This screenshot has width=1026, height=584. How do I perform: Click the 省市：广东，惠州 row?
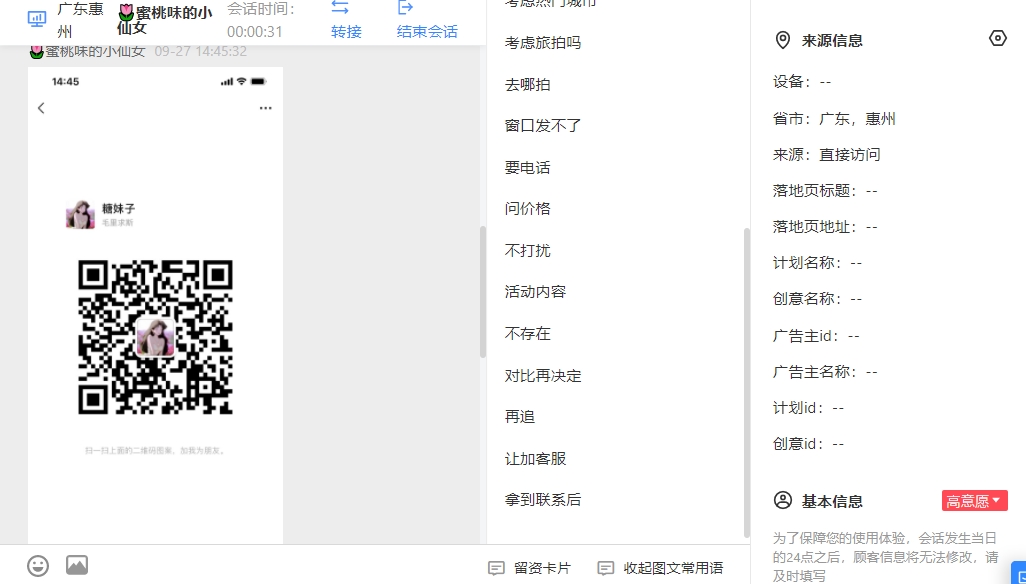click(x=834, y=119)
